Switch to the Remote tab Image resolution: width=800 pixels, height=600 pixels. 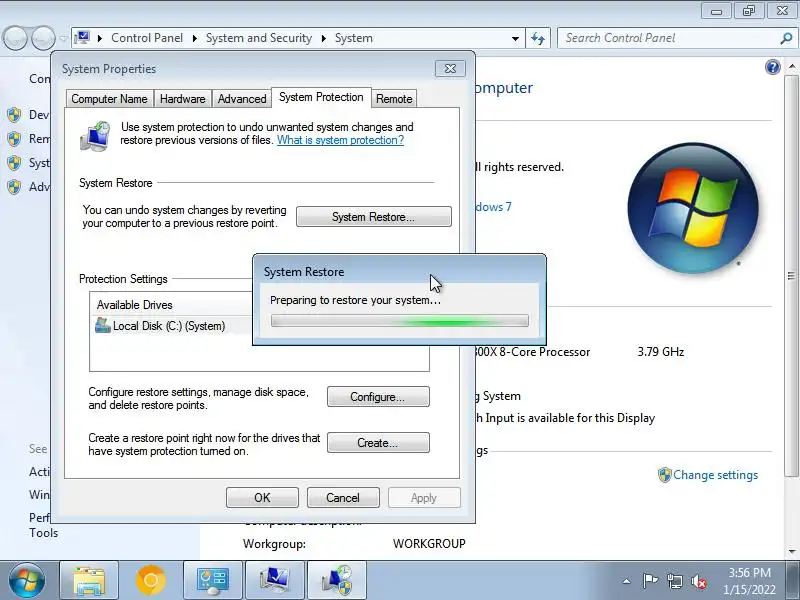click(394, 98)
